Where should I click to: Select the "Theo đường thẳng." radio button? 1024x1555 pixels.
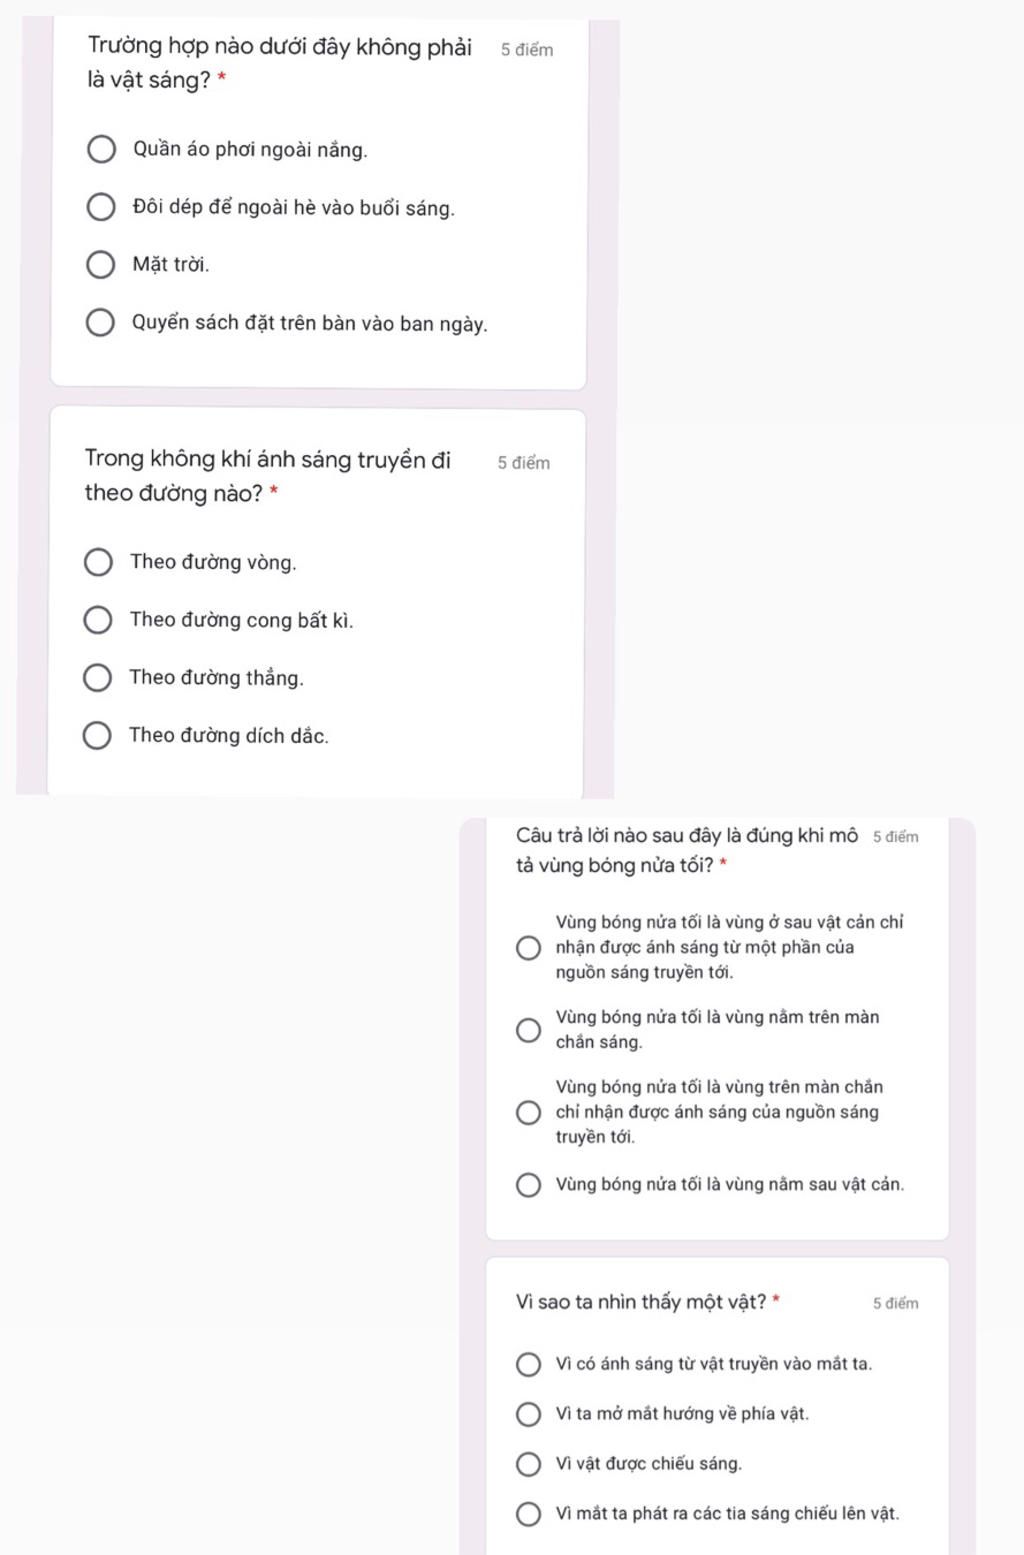97,678
